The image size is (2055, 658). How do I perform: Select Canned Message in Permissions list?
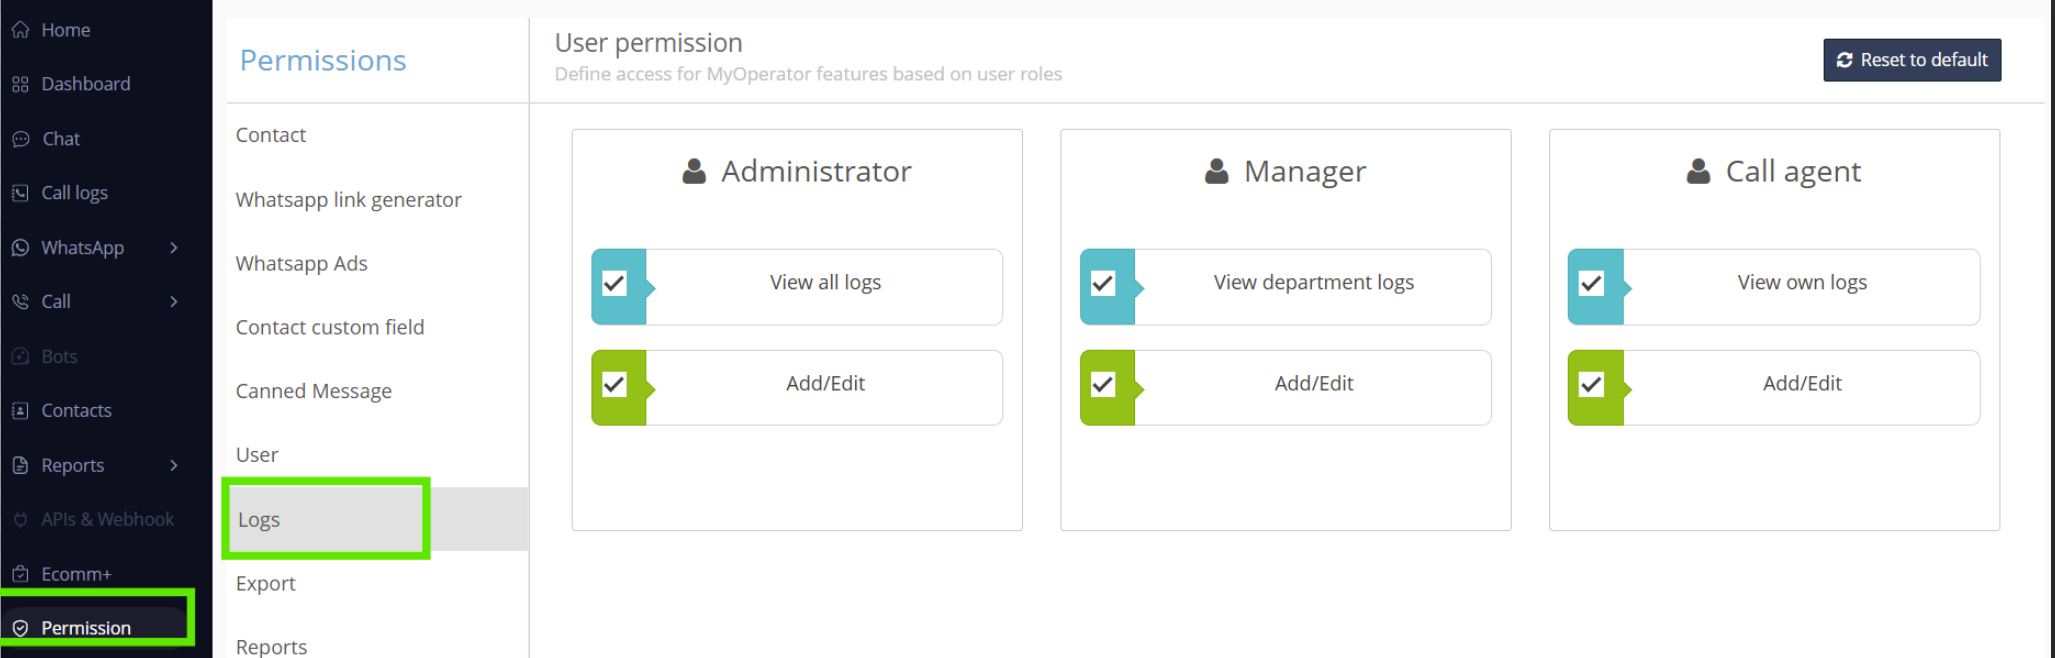click(314, 391)
